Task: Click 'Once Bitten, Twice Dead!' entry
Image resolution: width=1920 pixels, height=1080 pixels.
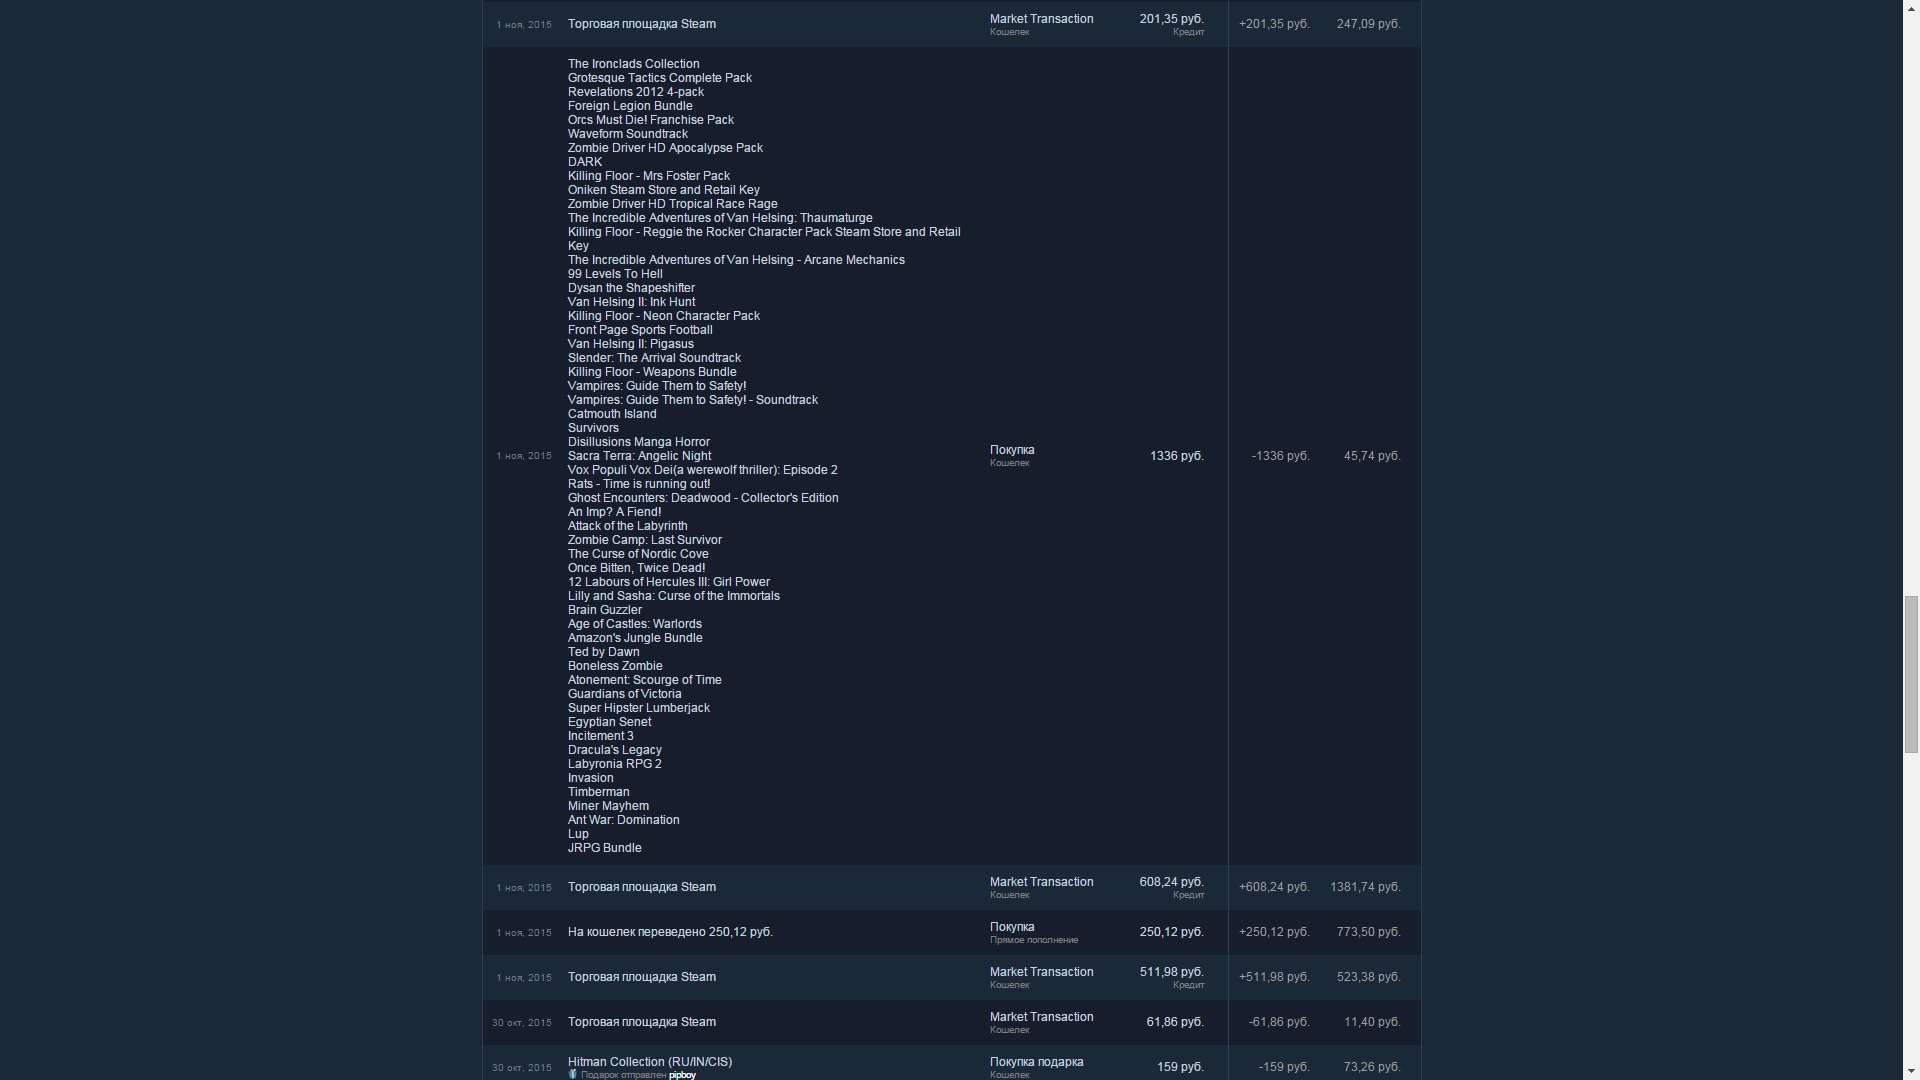Action: pos(637,568)
